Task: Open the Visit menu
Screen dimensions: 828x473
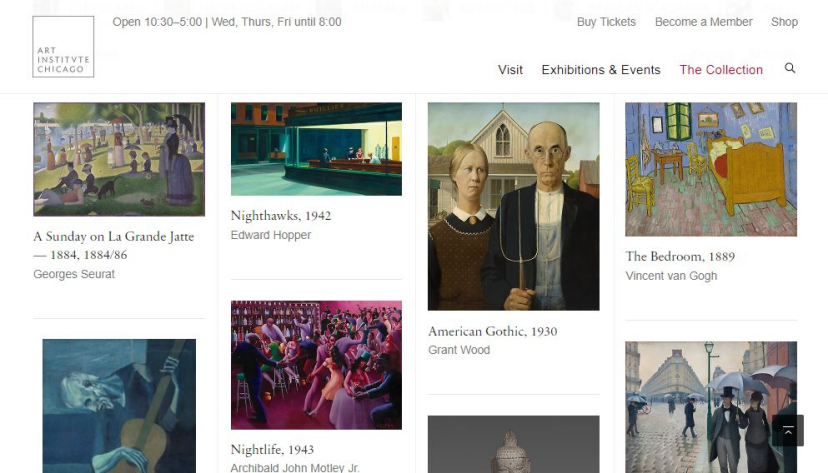Action: click(510, 70)
